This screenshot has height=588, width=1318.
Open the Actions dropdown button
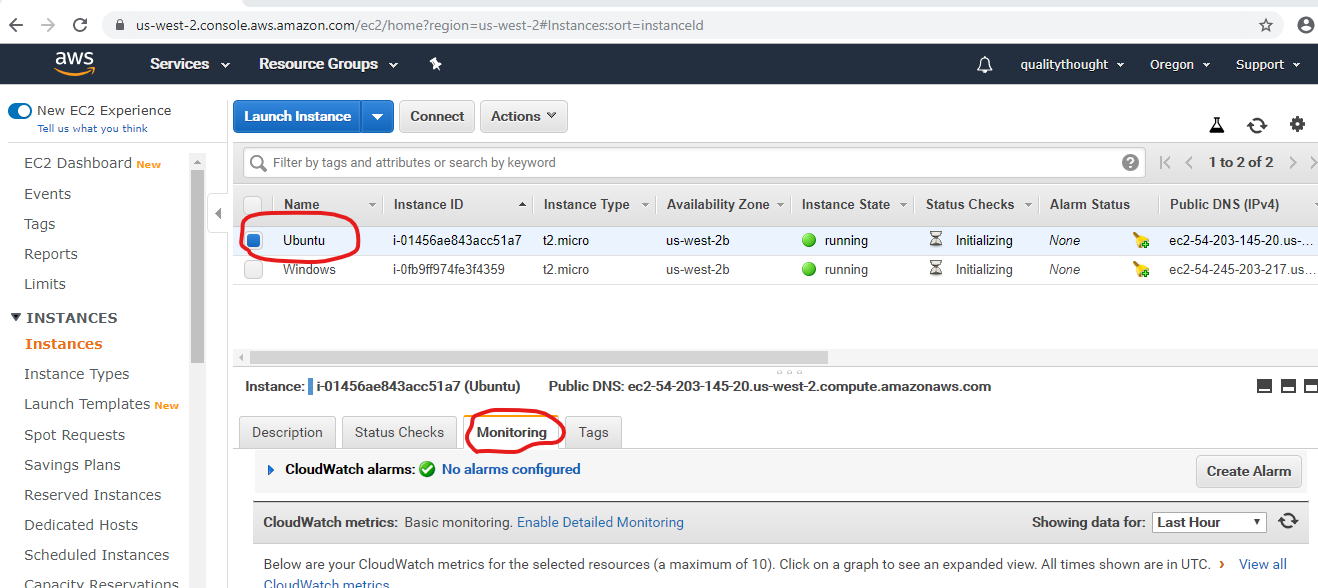pos(524,116)
